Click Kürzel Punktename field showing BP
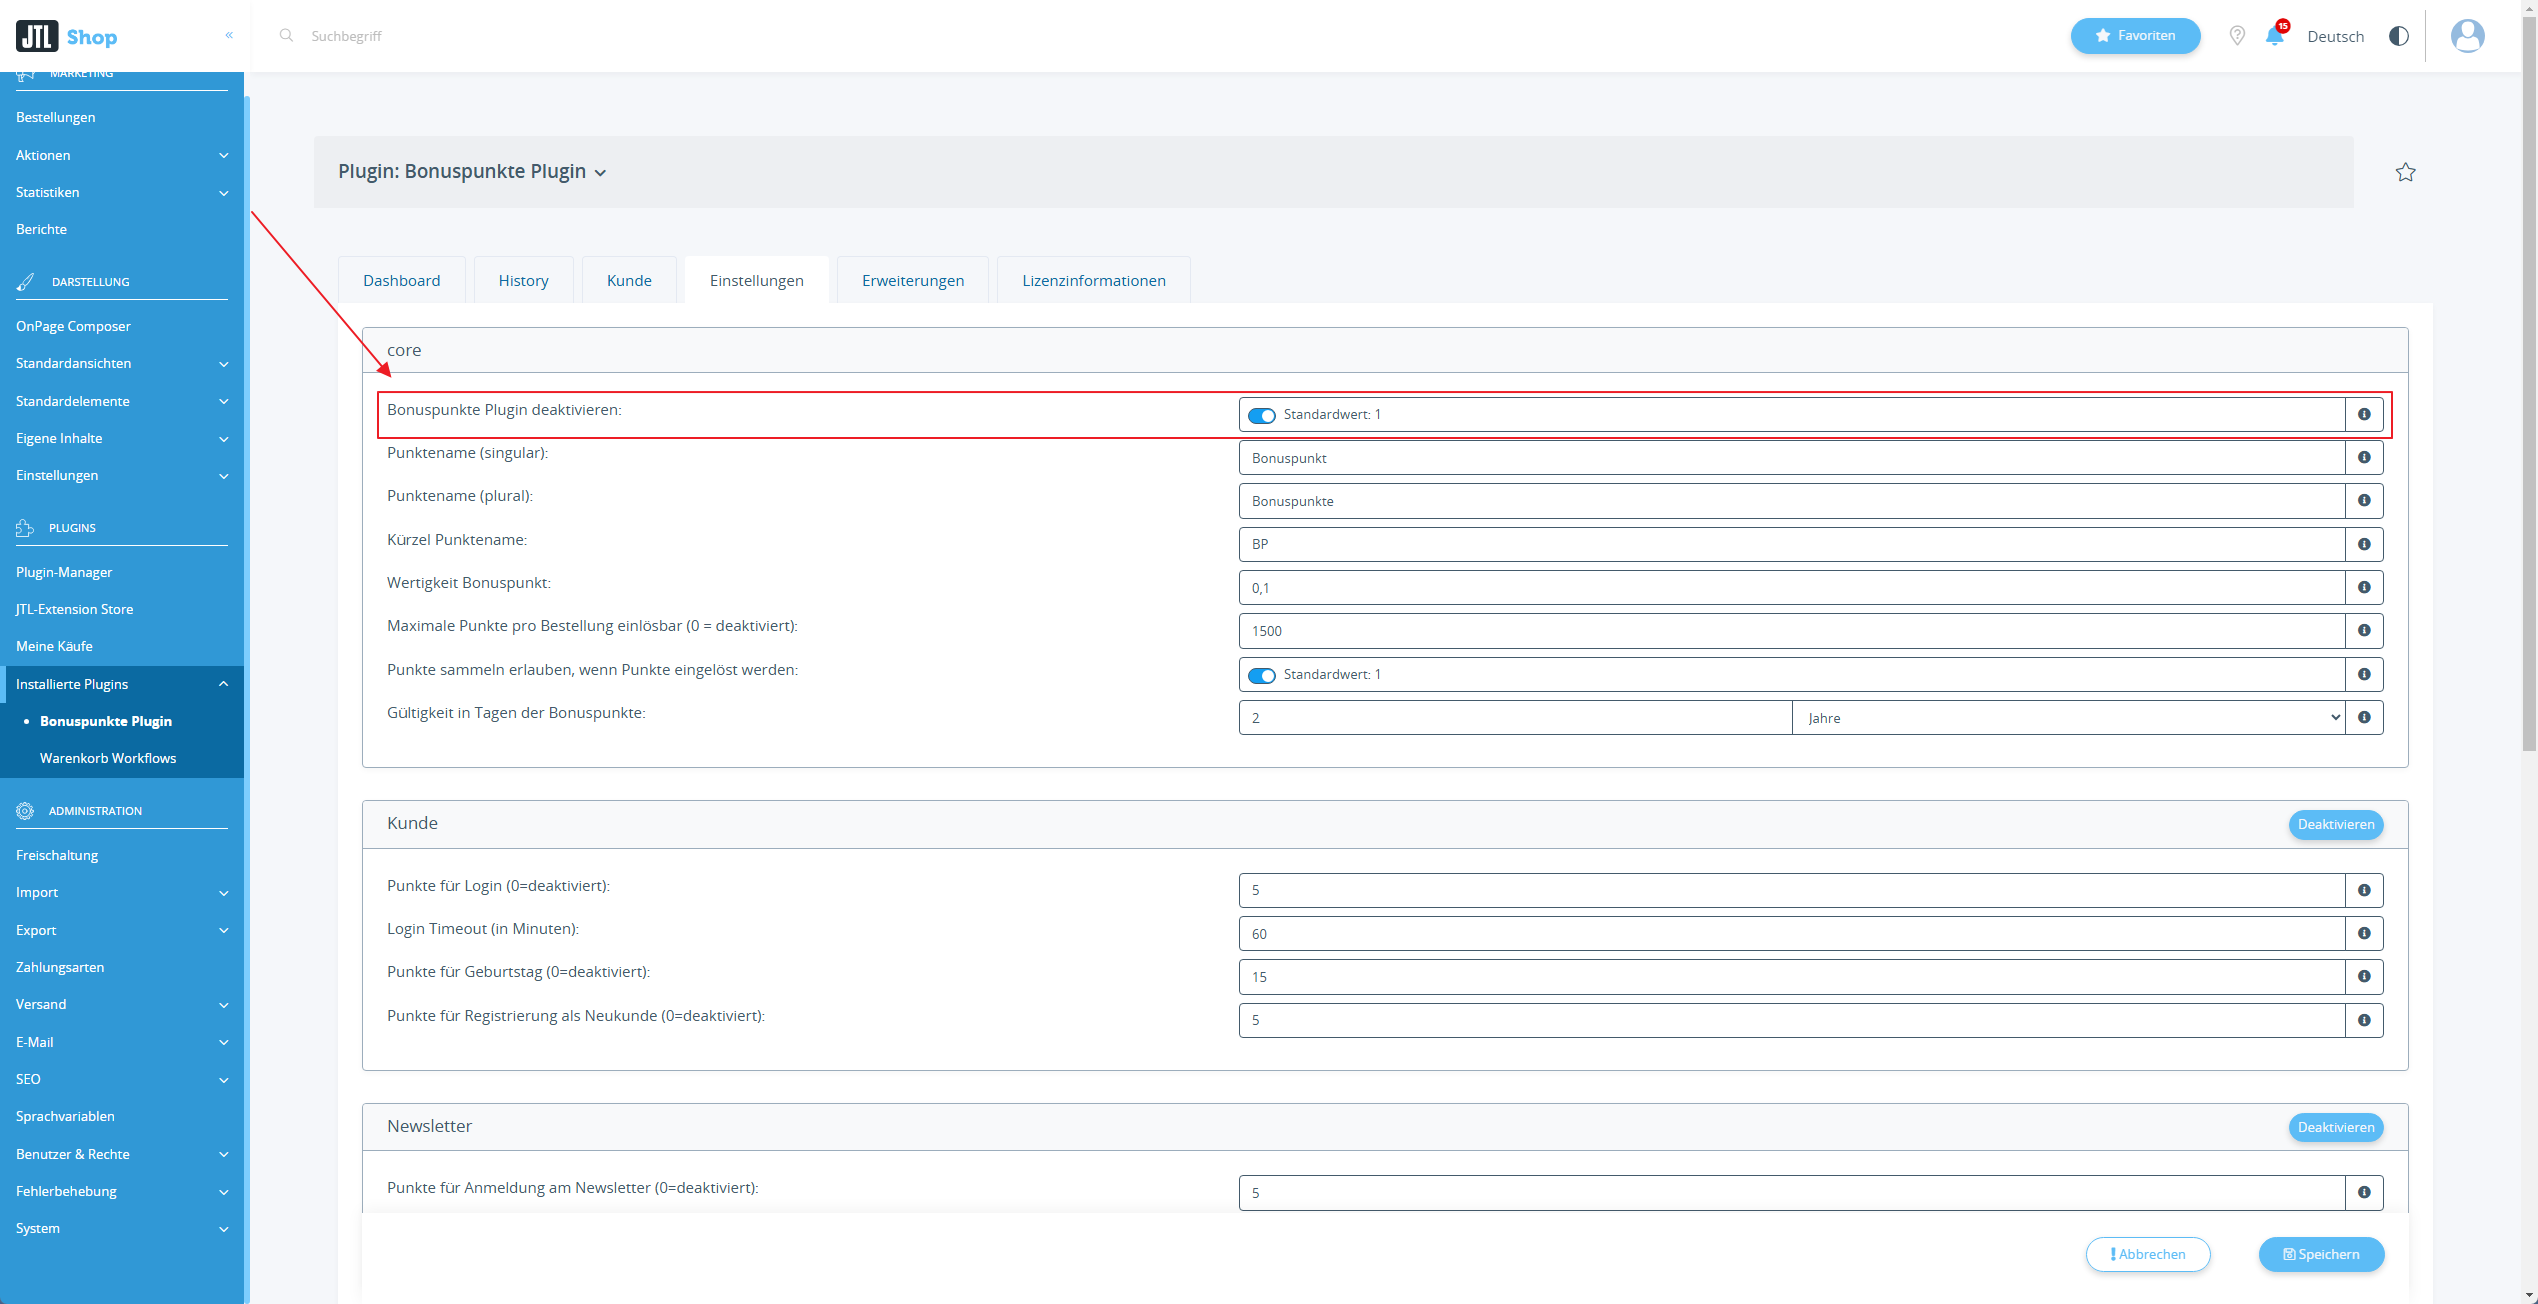Viewport: 2538px width, 1304px height. (1792, 544)
